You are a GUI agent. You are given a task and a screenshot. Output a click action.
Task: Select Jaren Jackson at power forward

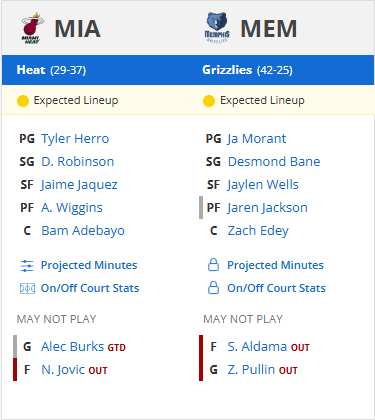click(267, 208)
